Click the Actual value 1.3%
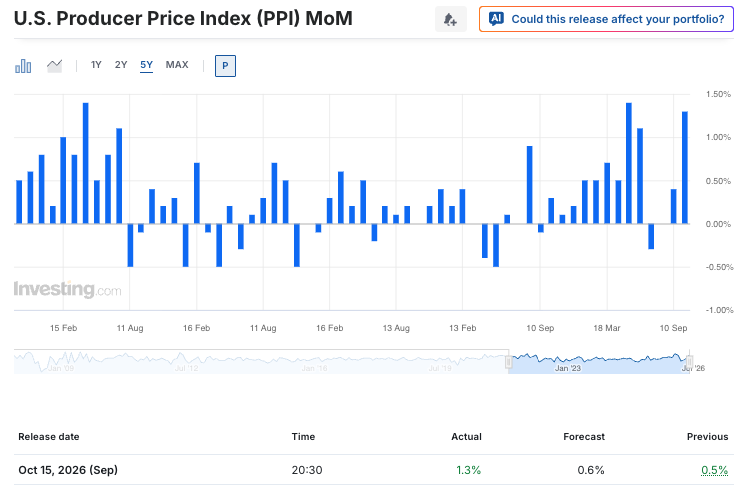 [x=468, y=470]
